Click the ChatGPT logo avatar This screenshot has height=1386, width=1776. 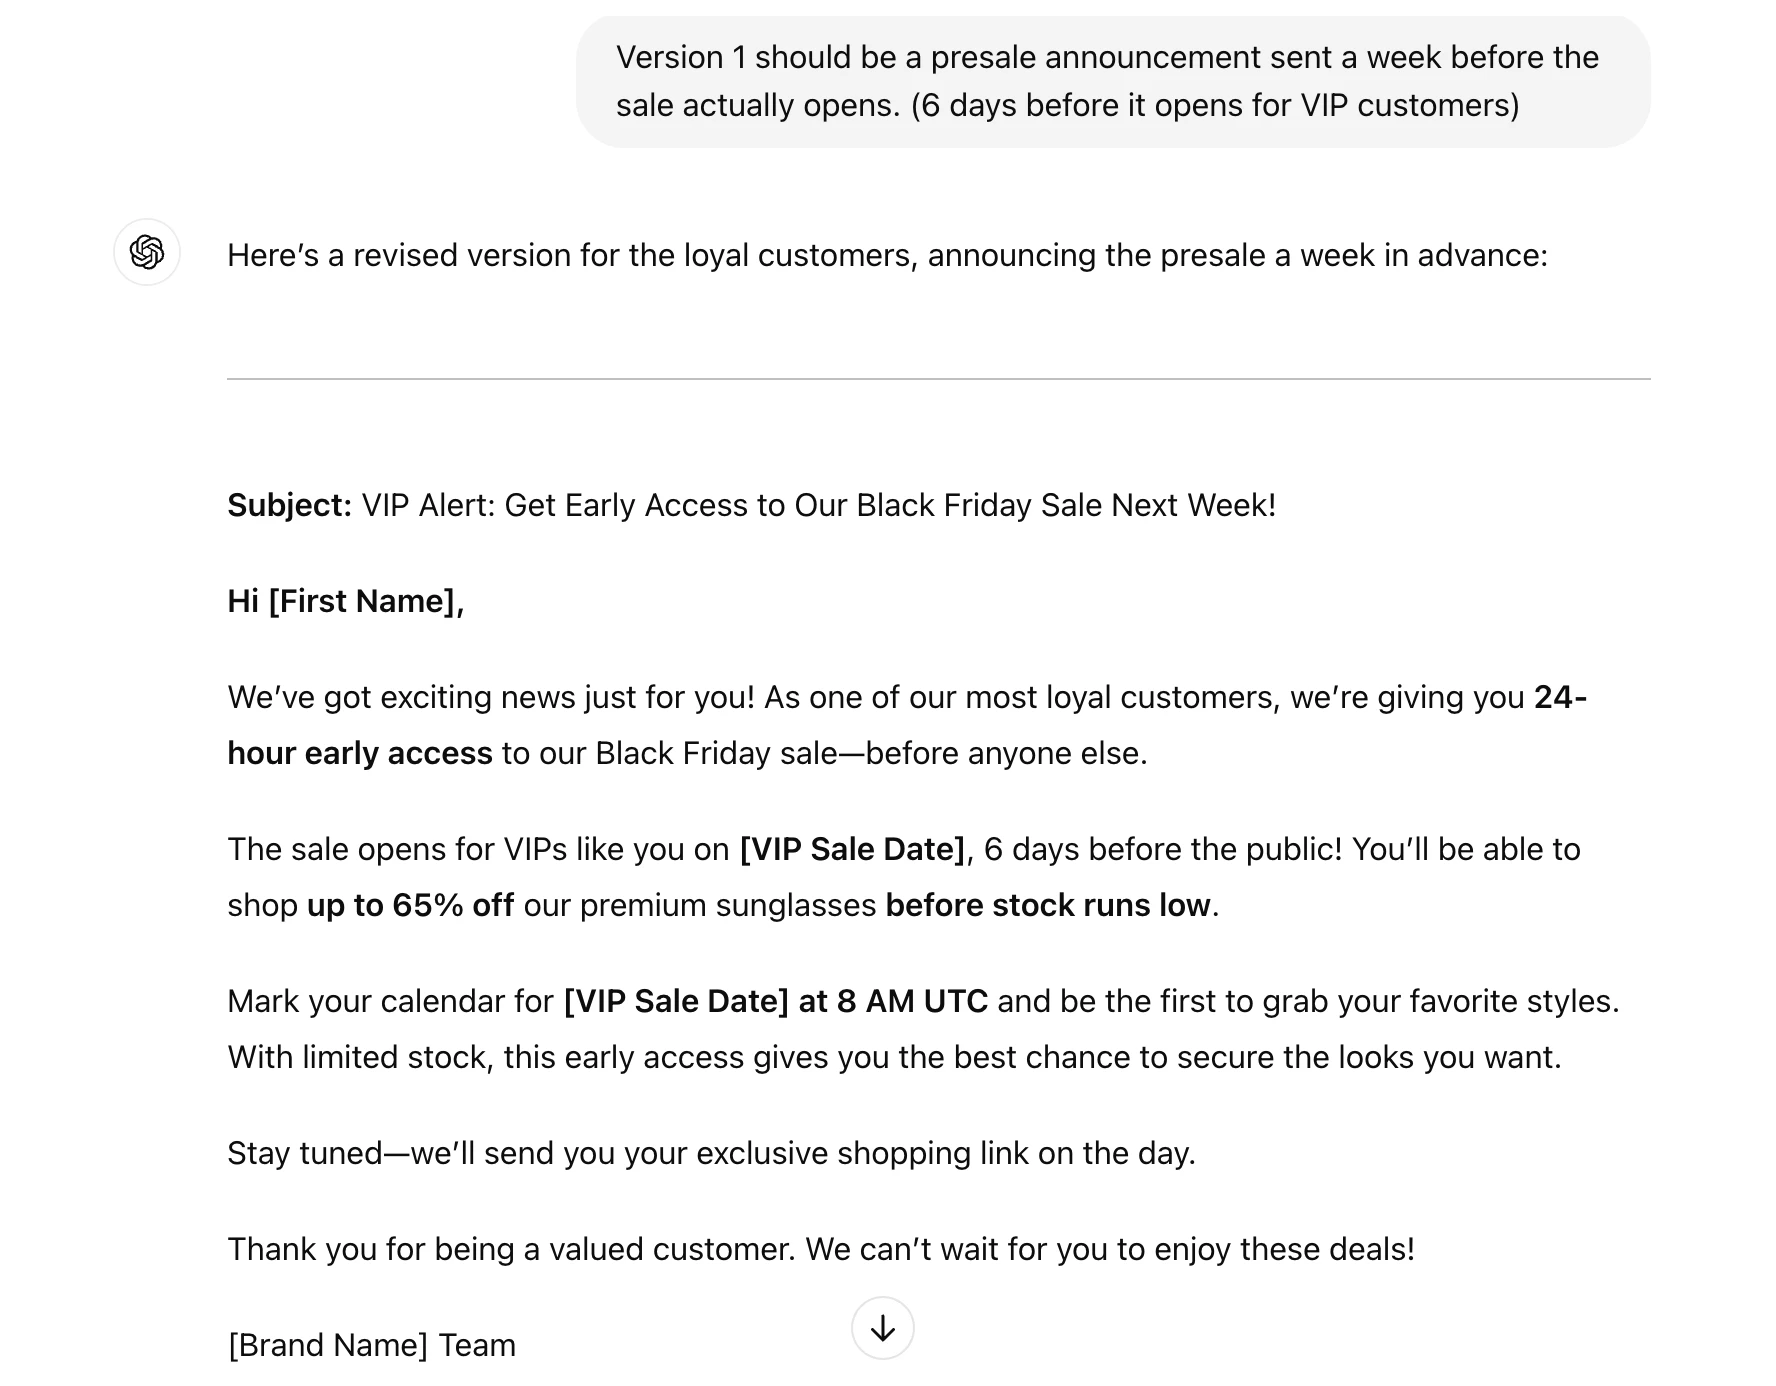click(x=147, y=252)
